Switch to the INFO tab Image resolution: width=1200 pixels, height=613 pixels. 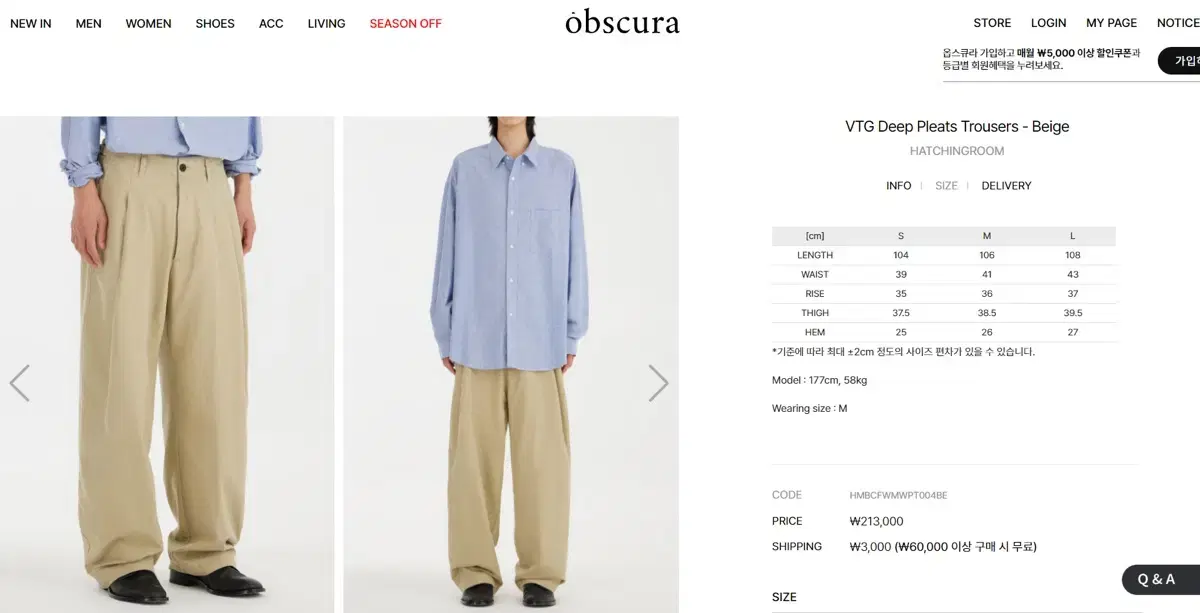pos(899,186)
